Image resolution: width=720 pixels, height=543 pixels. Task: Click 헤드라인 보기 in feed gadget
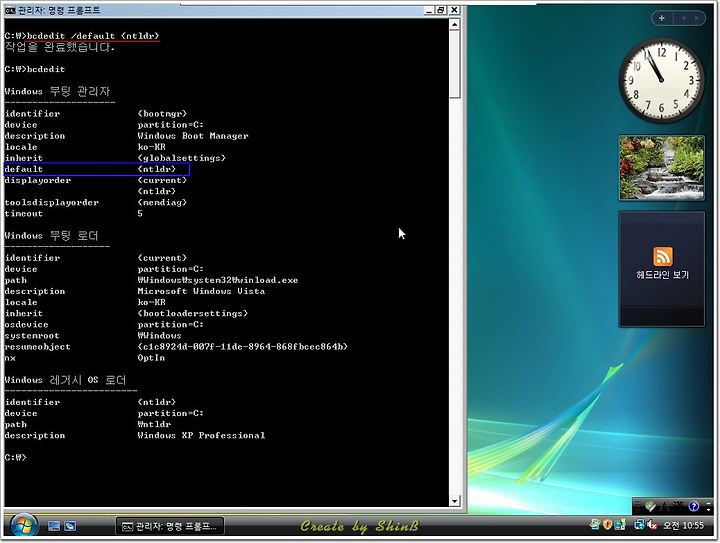[x=662, y=274]
